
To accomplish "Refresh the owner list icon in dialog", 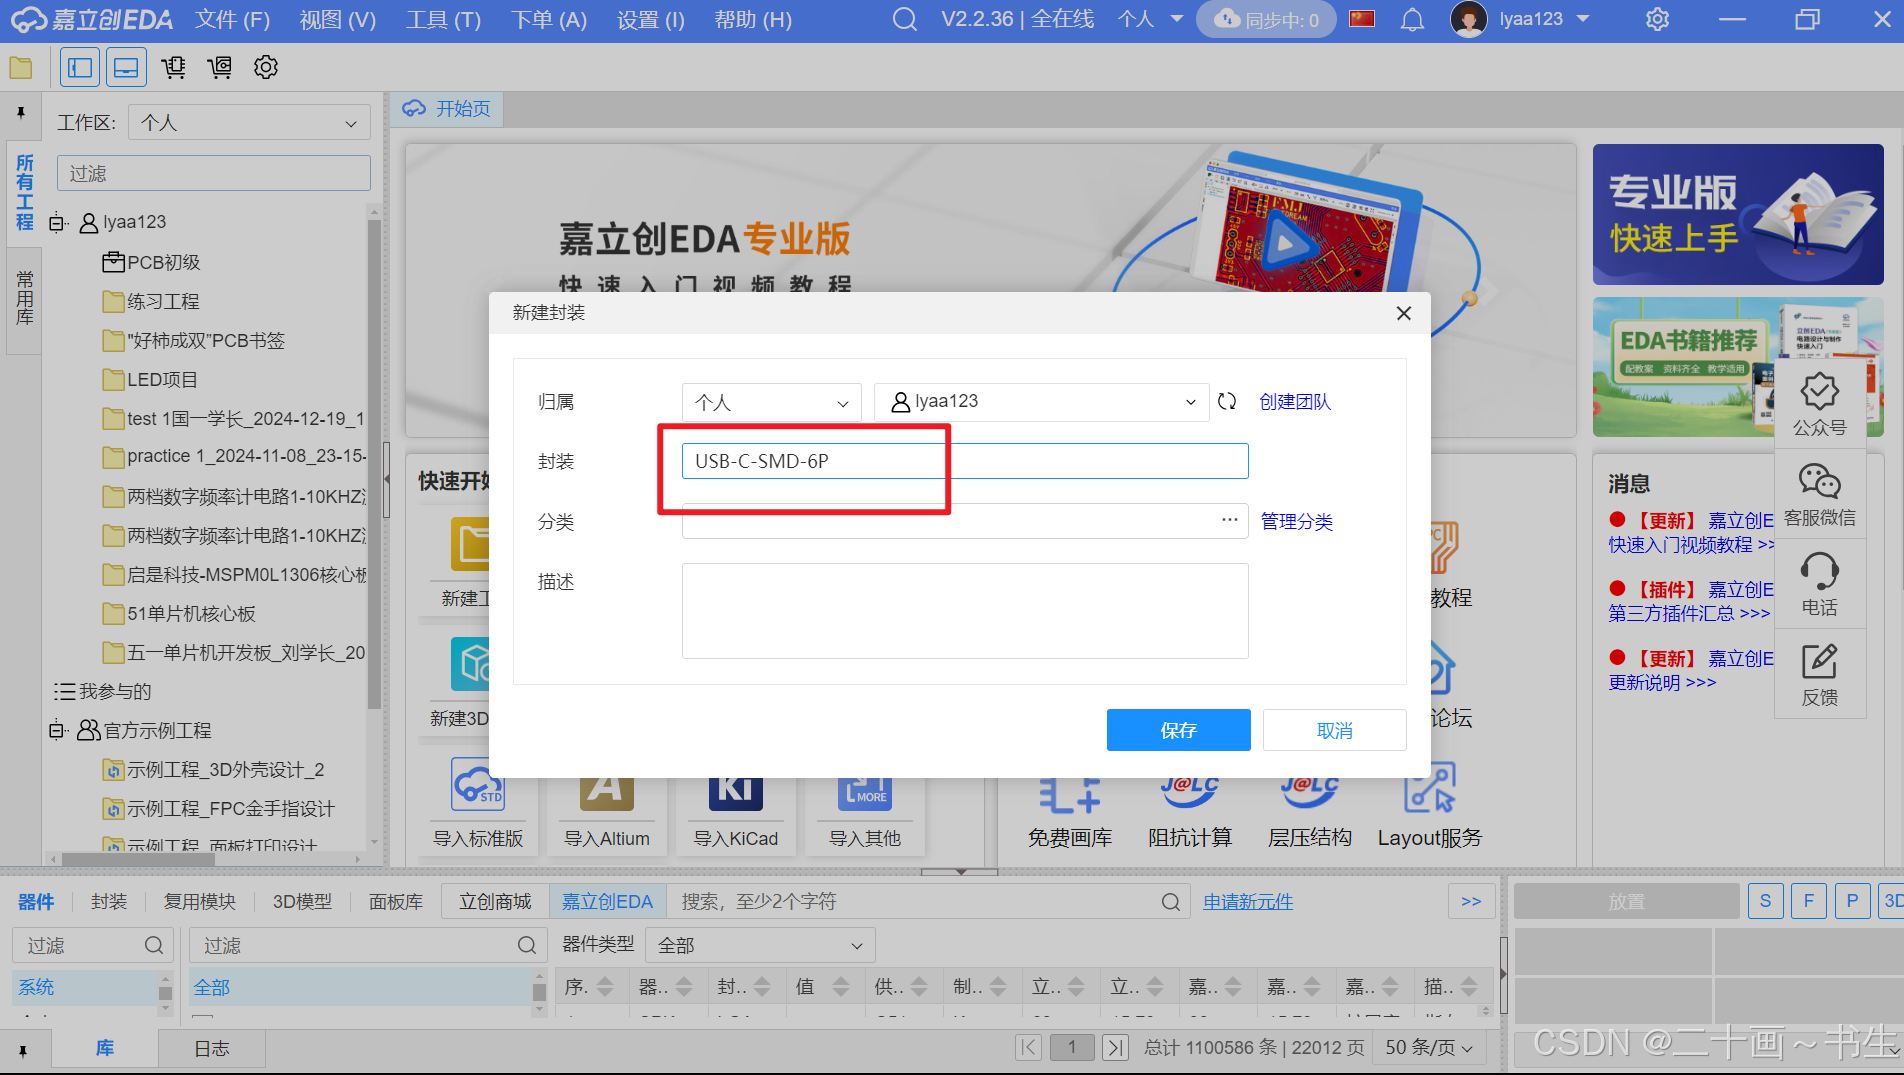I will [1227, 402].
